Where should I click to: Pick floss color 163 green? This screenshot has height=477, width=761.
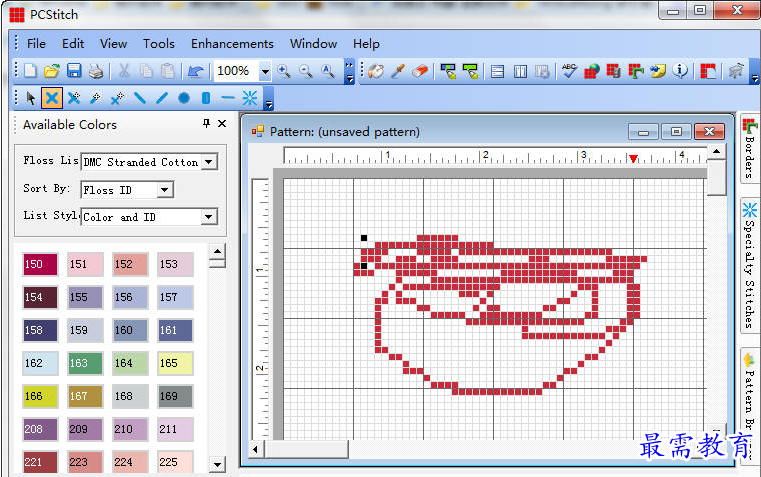coord(85,363)
